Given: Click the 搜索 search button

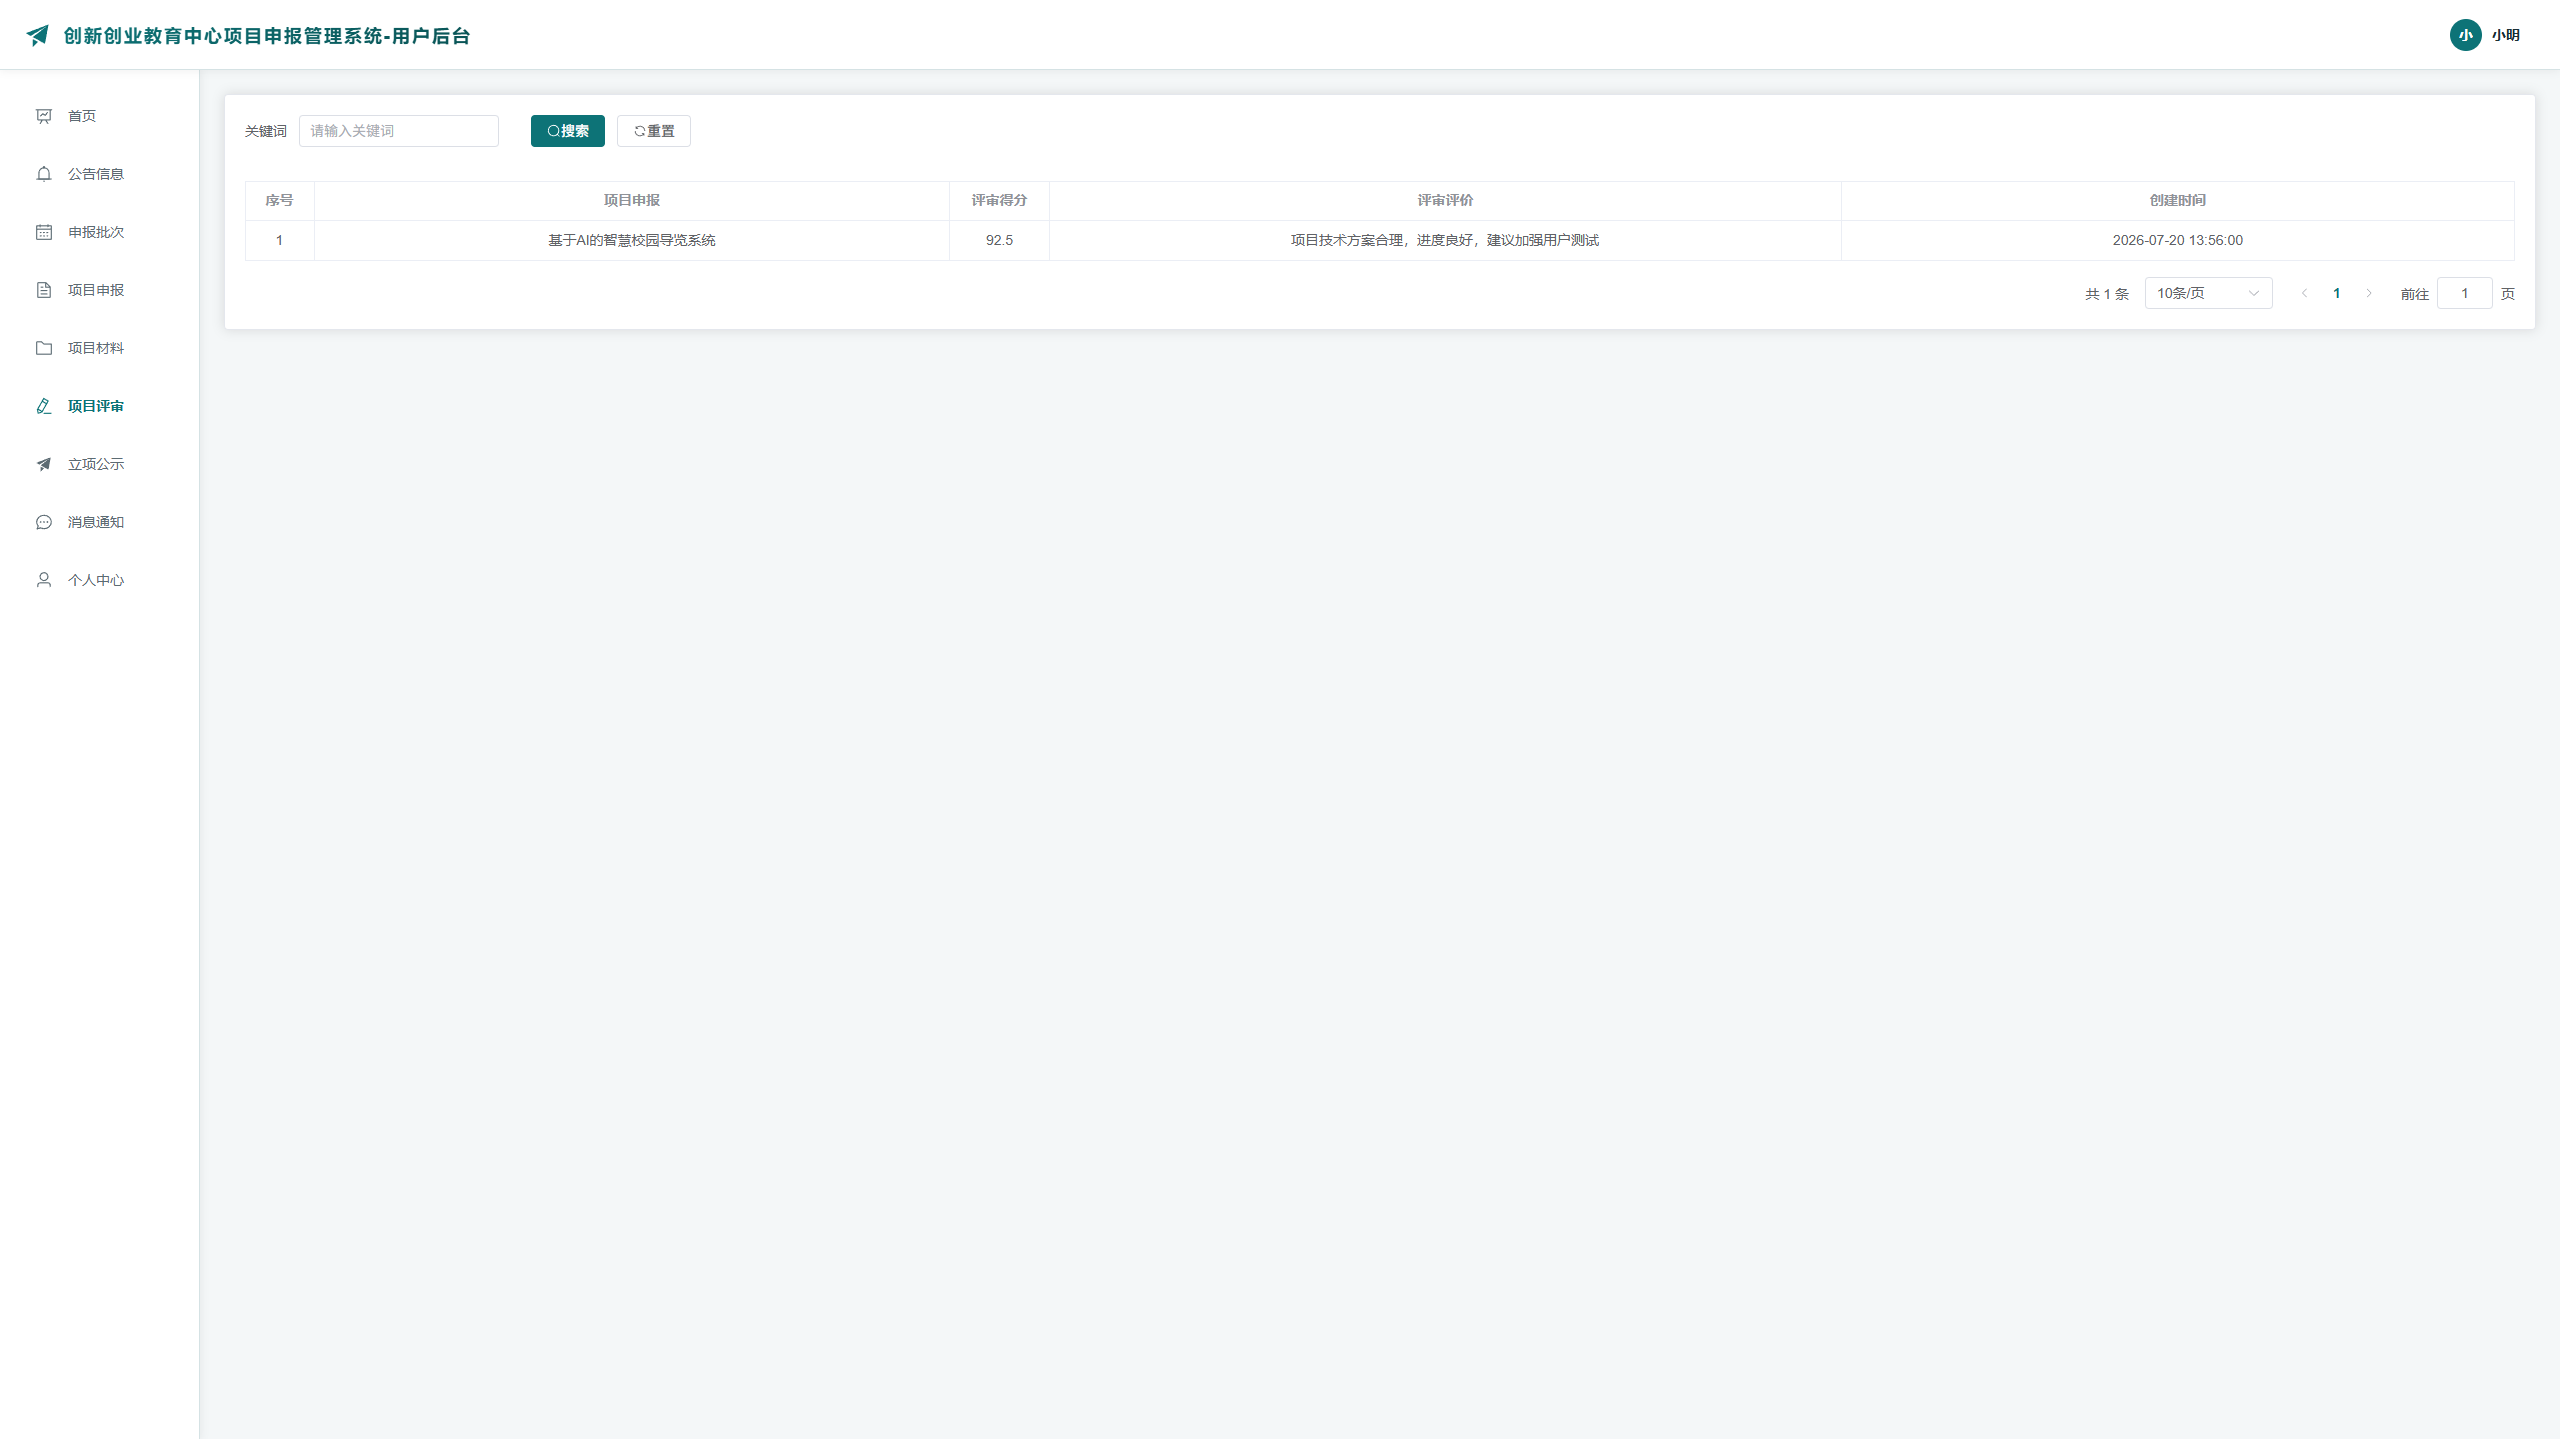Looking at the screenshot, I should 568,131.
